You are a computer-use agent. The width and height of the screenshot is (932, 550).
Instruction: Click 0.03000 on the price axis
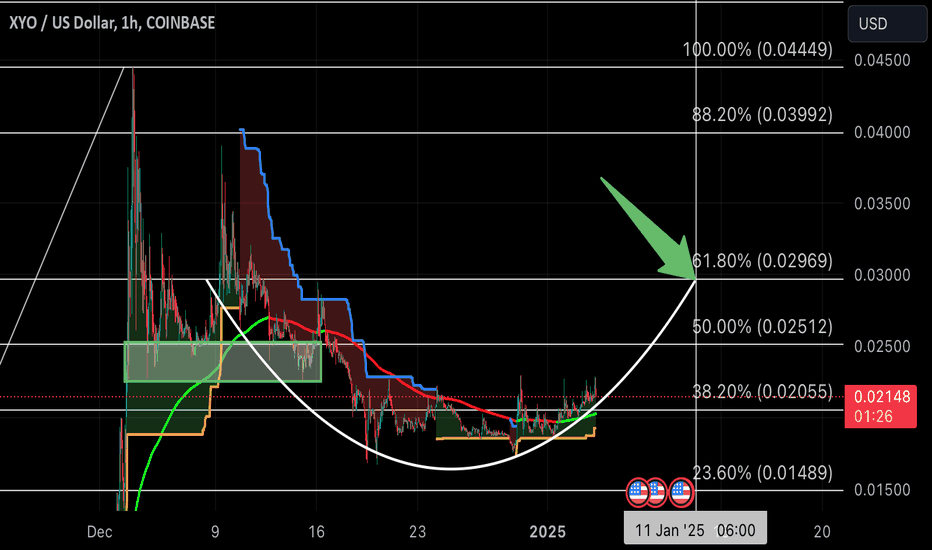pyautogui.click(x=882, y=275)
